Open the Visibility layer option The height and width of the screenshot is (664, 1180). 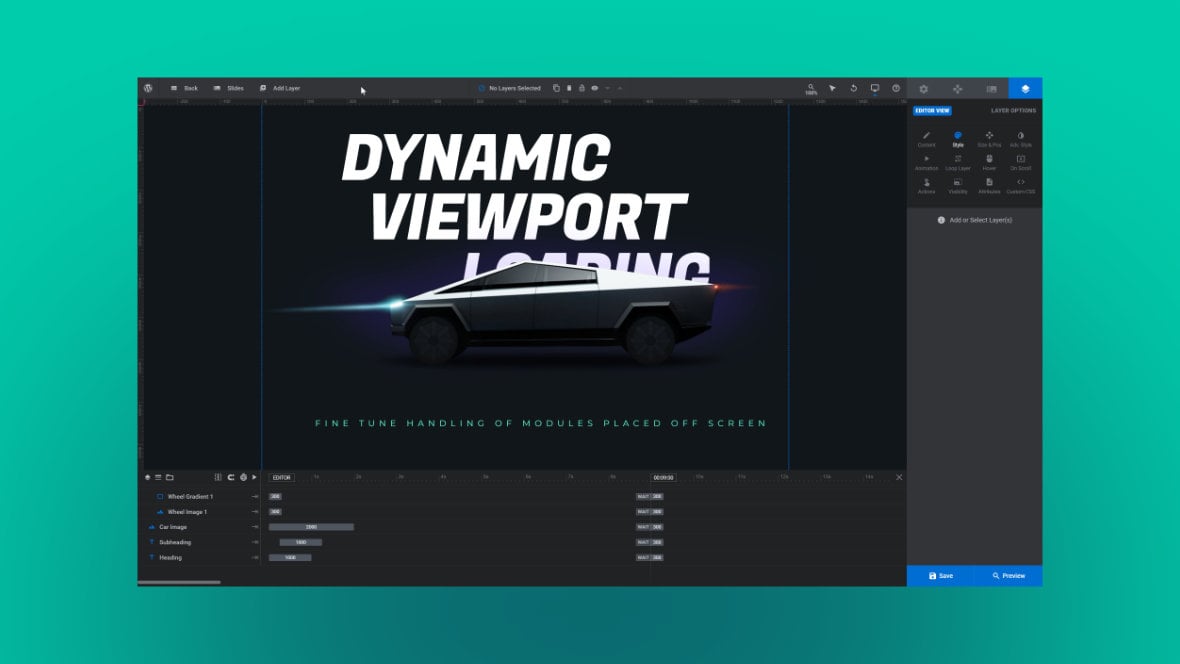[x=958, y=186]
